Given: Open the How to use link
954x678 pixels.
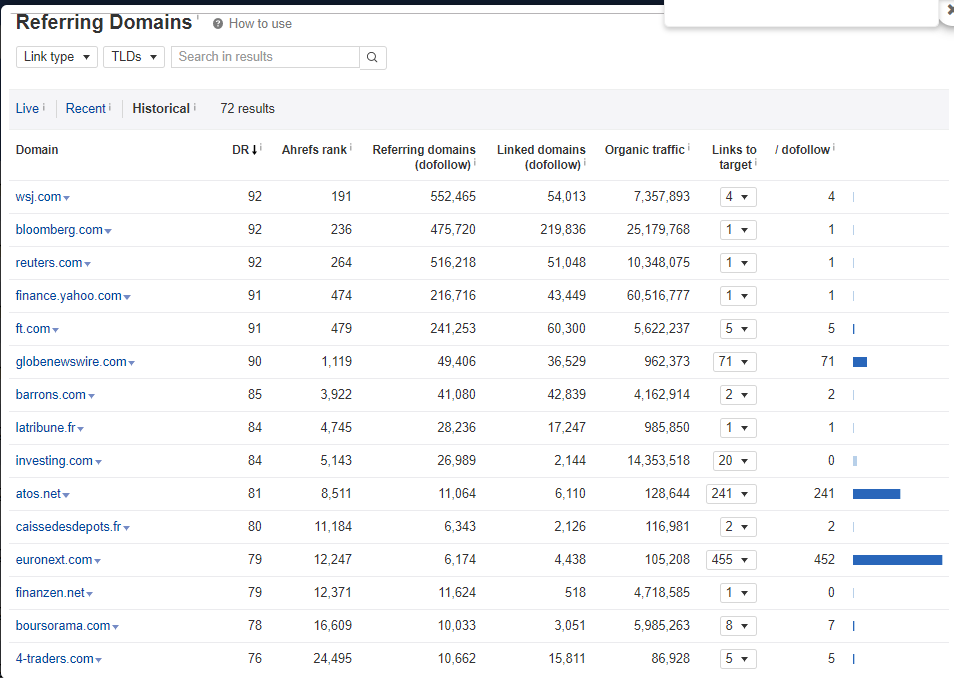Looking at the screenshot, I should coord(260,24).
